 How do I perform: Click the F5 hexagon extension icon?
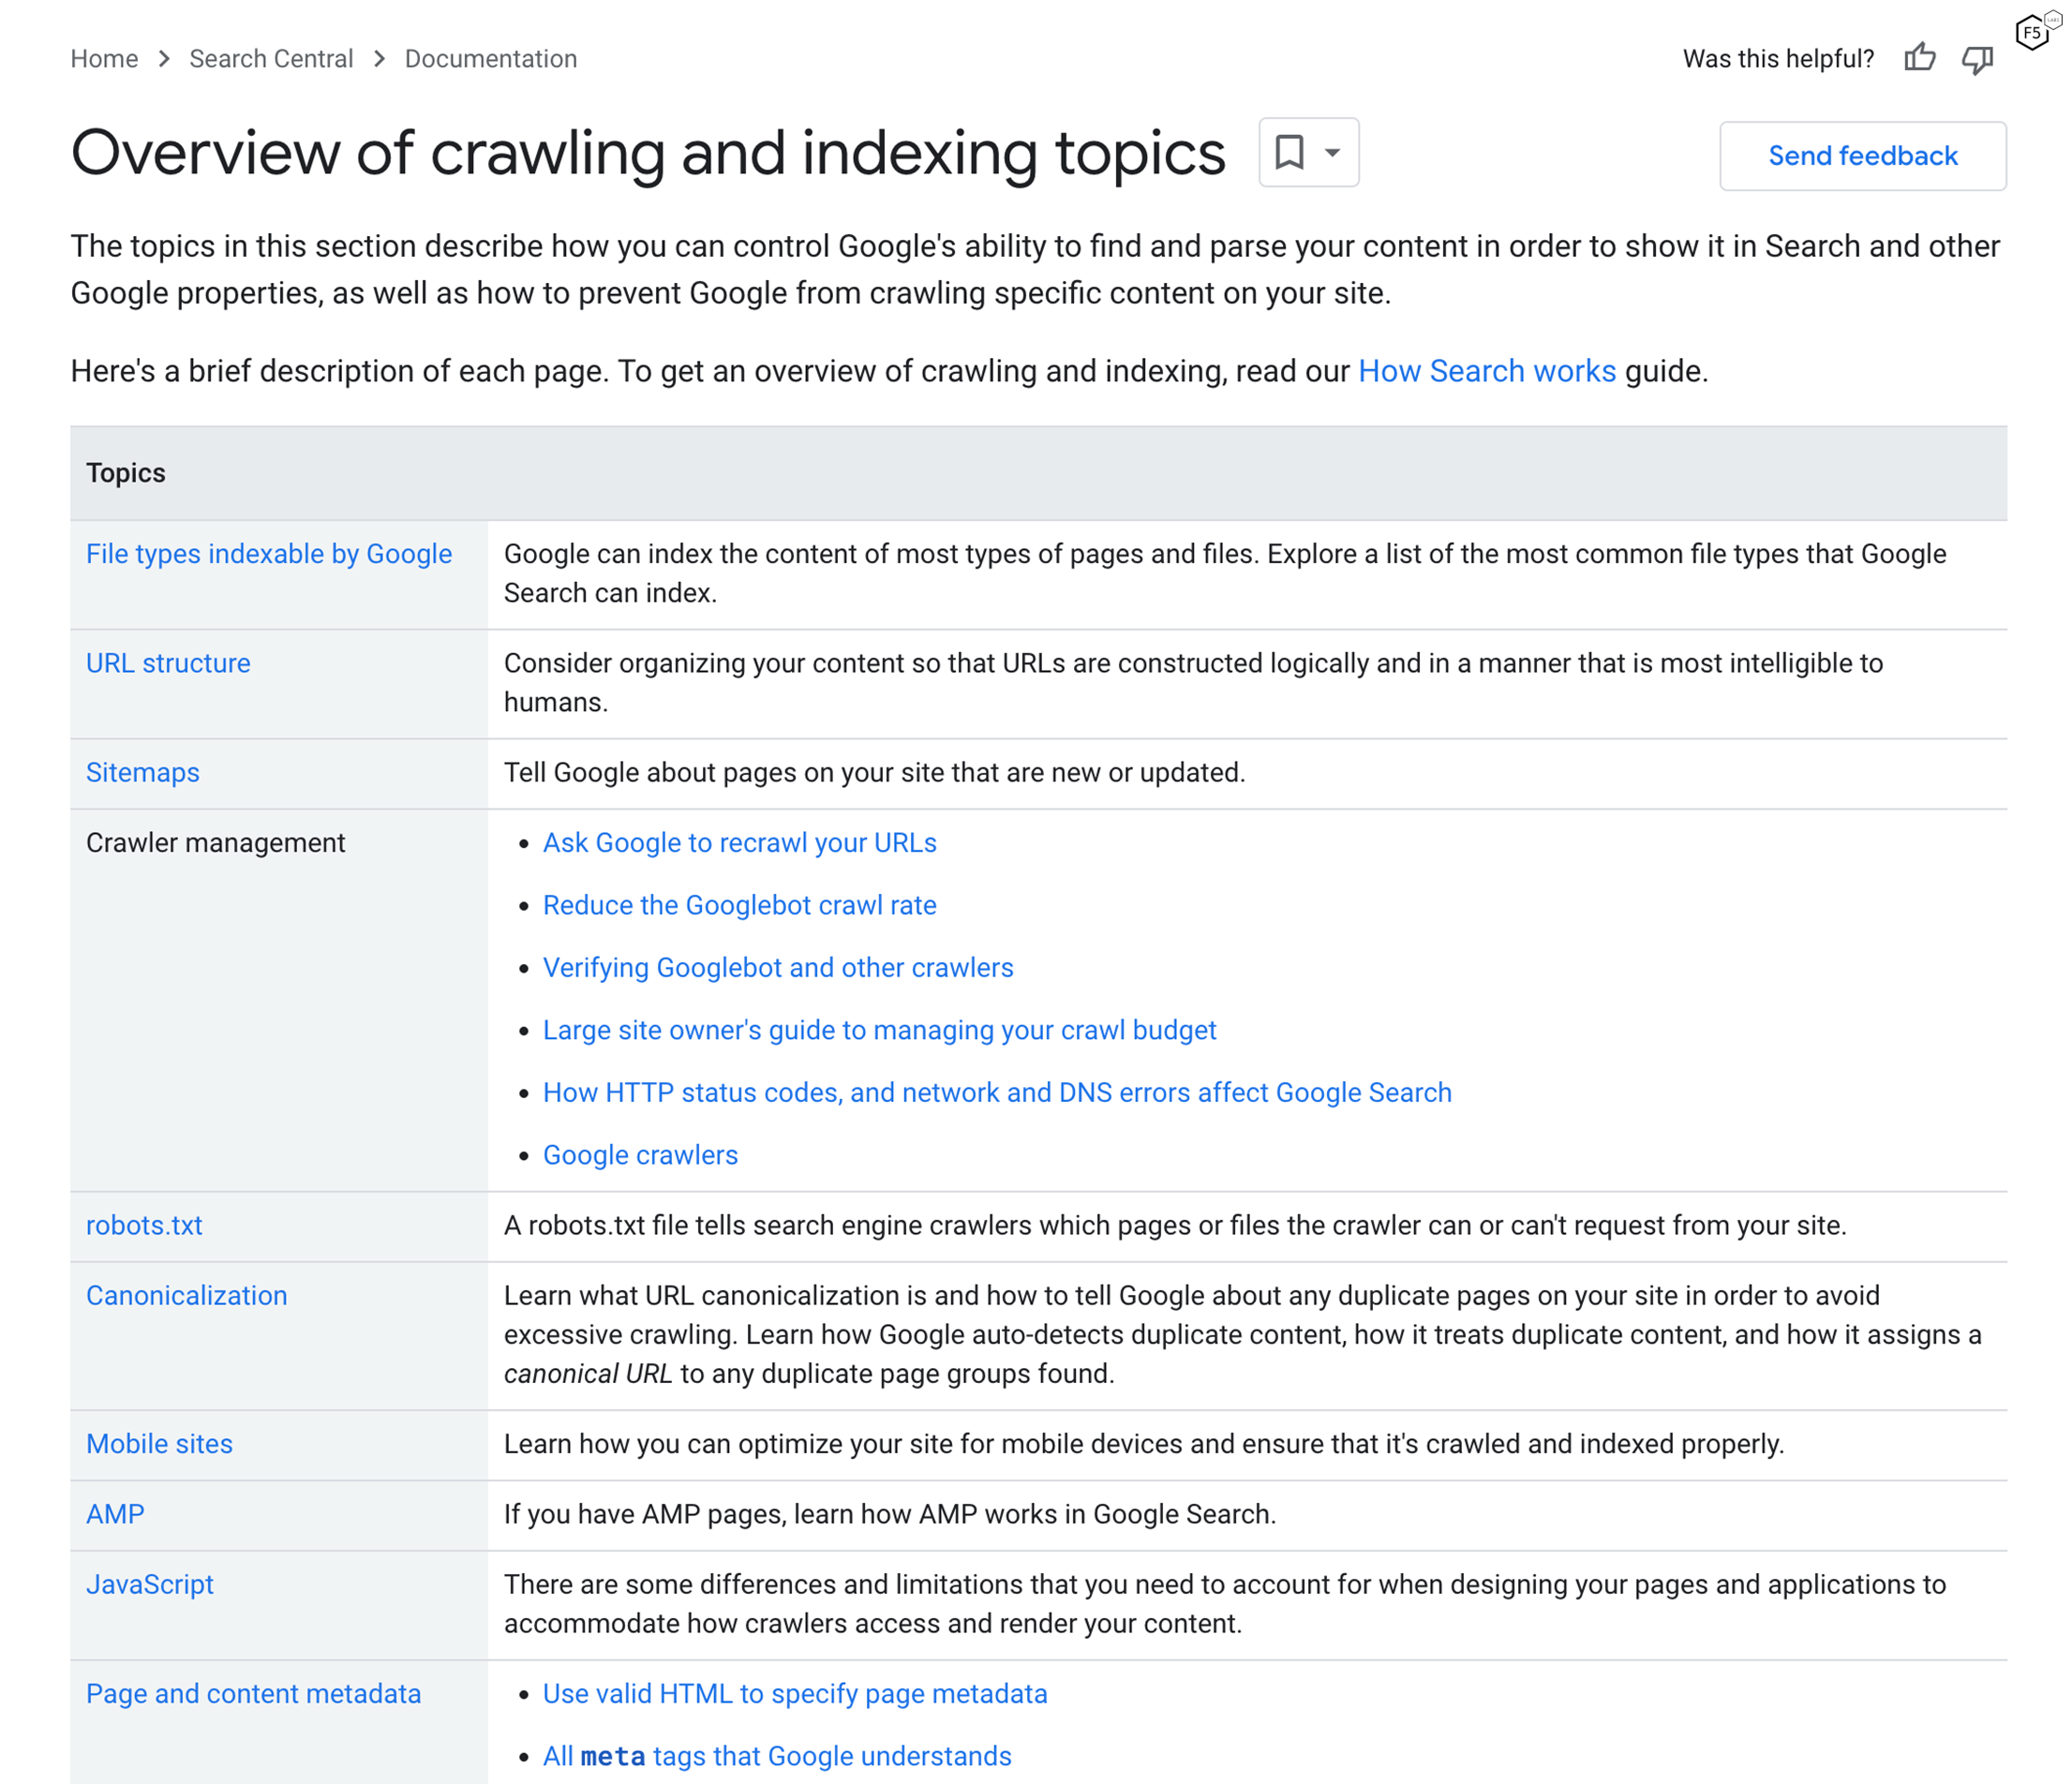click(x=2034, y=32)
